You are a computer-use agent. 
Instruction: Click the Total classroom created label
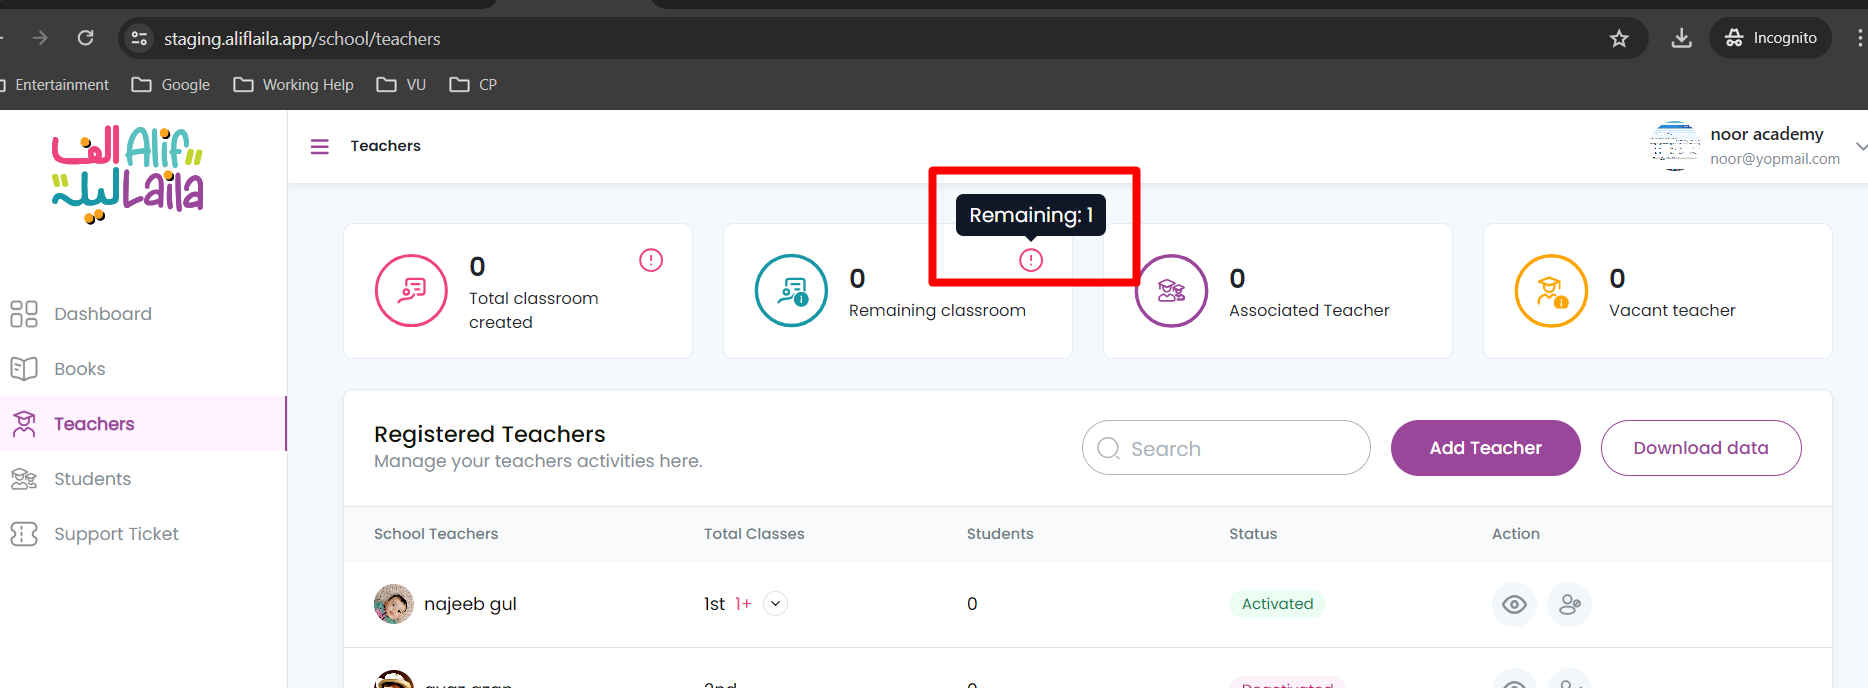(x=534, y=310)
